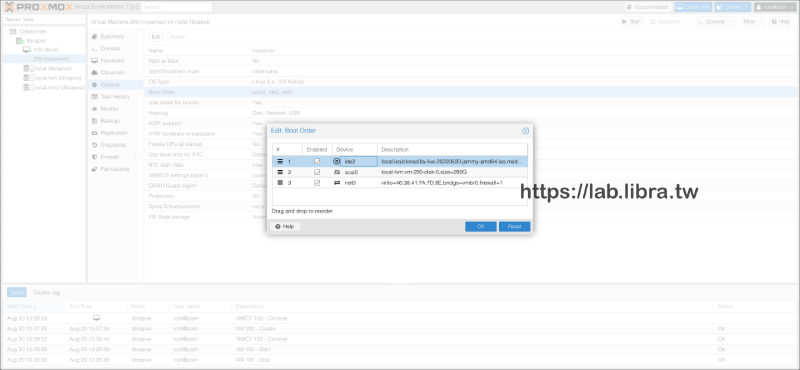The width and height of the screenshot is (800, 370).
Task: Click the hard disk icon beside scsi0
Action: pyautogui.click(x=337, y=172)
